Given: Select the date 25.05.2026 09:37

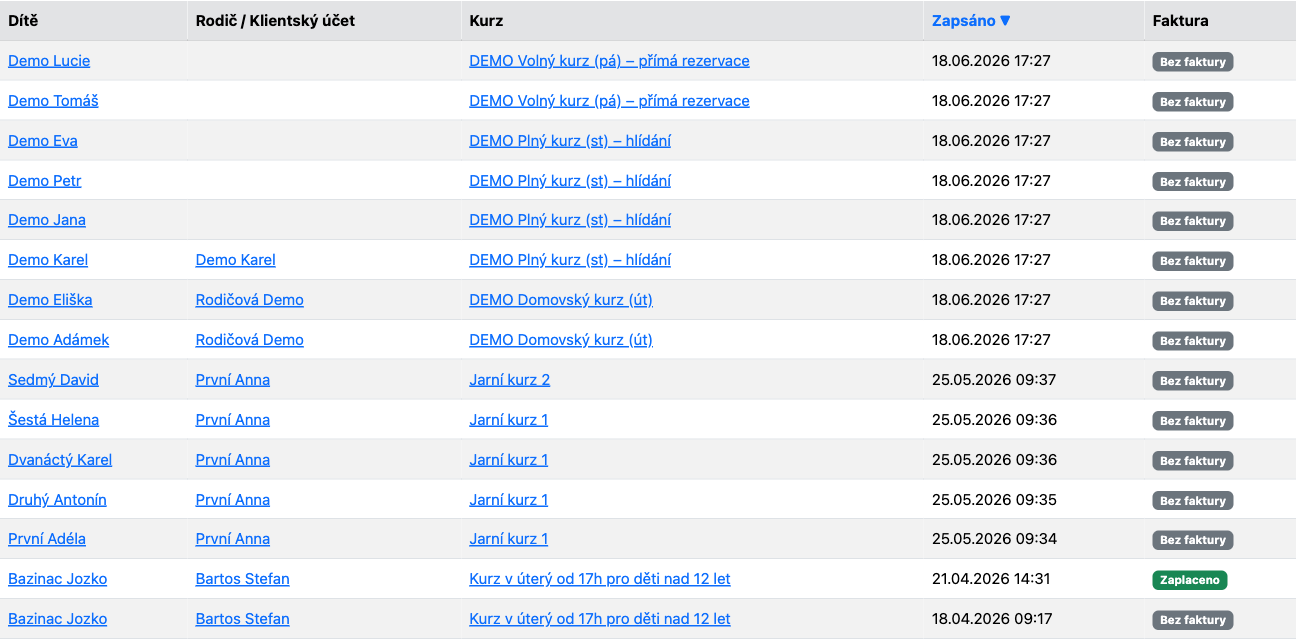Looking at the screenshot, I should (x=994, y=380).
